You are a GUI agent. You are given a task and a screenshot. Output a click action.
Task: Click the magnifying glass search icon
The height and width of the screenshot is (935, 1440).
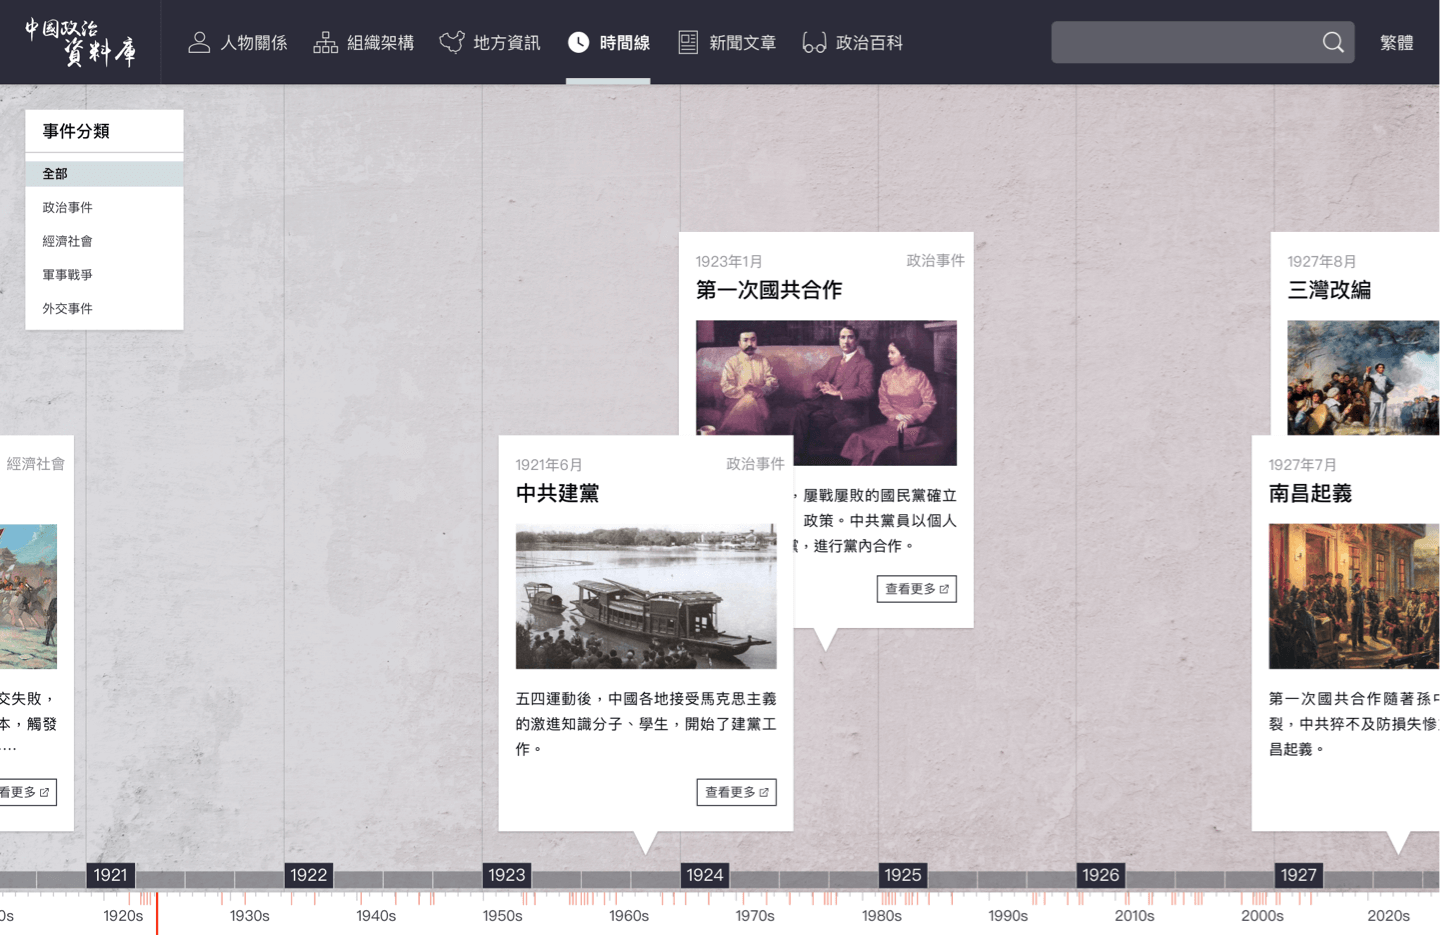1333,42
